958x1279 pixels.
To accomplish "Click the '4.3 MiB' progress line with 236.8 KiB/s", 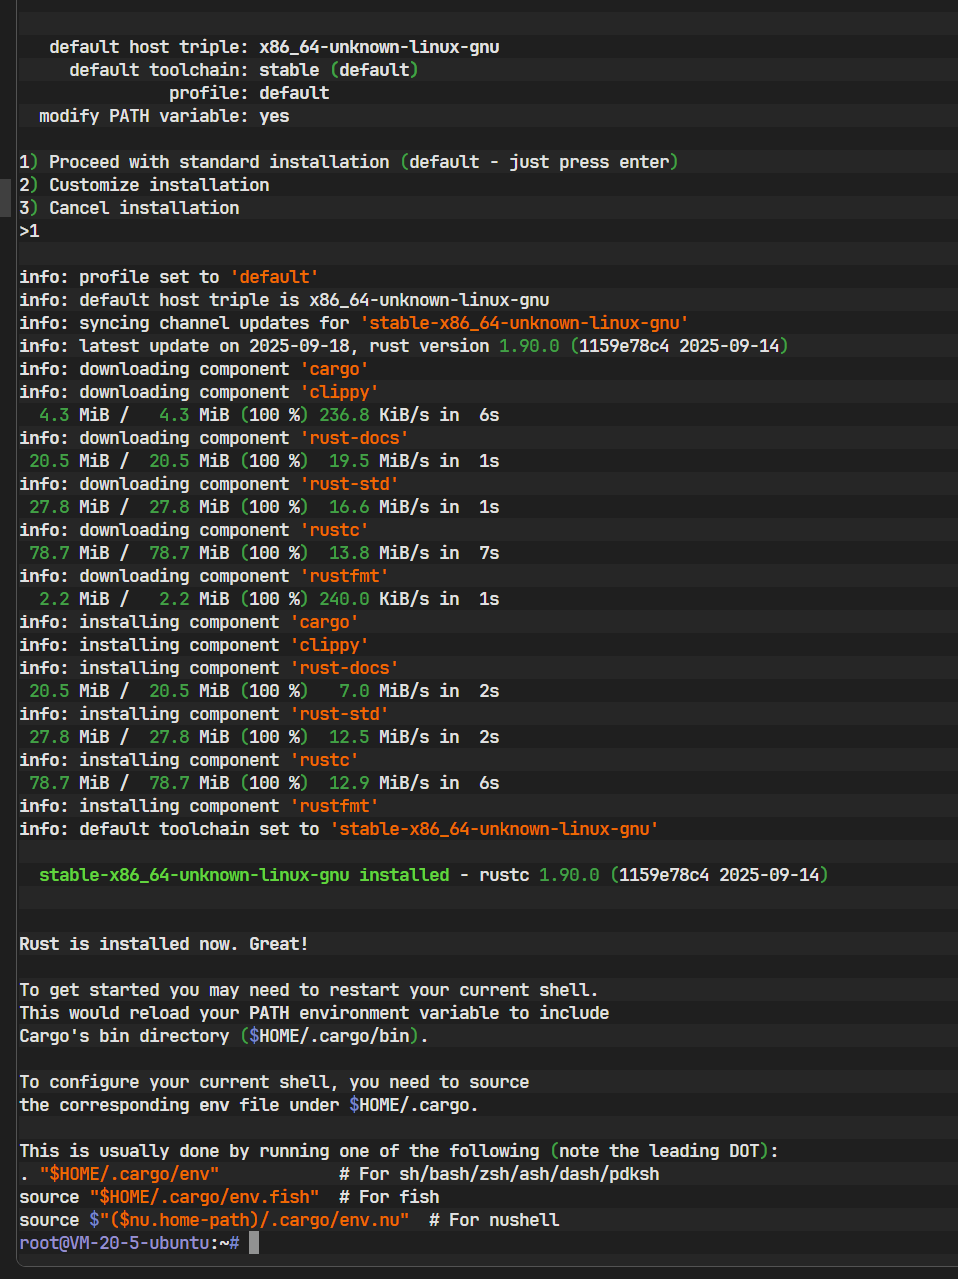I will [x=269, y=415].
